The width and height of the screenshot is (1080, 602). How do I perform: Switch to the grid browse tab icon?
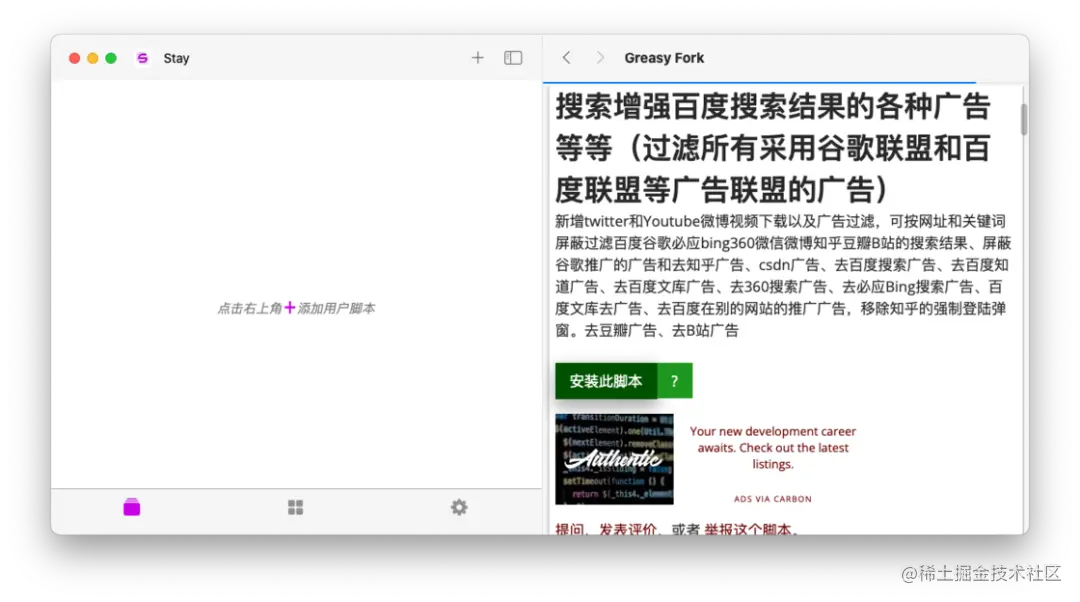point(295,507)
